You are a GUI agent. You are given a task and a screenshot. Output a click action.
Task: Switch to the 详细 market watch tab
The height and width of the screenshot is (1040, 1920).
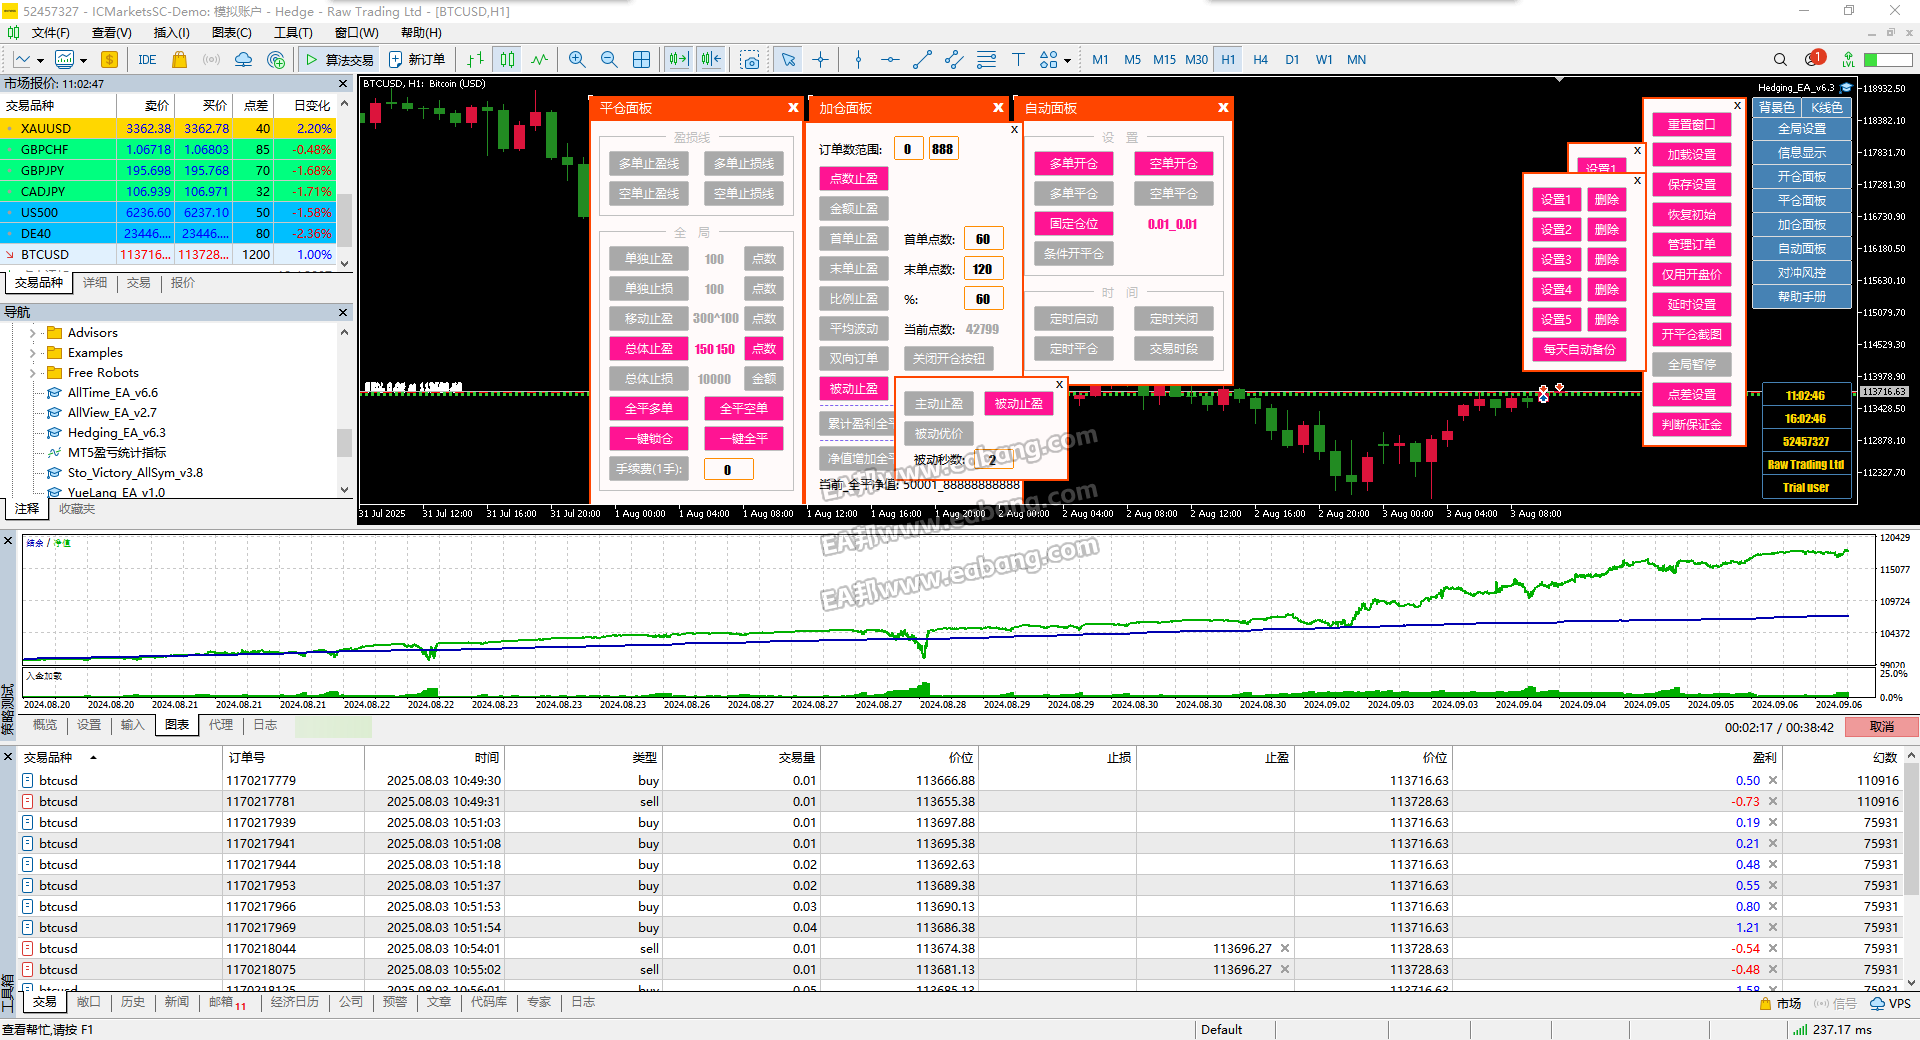[x=95, y=283]
